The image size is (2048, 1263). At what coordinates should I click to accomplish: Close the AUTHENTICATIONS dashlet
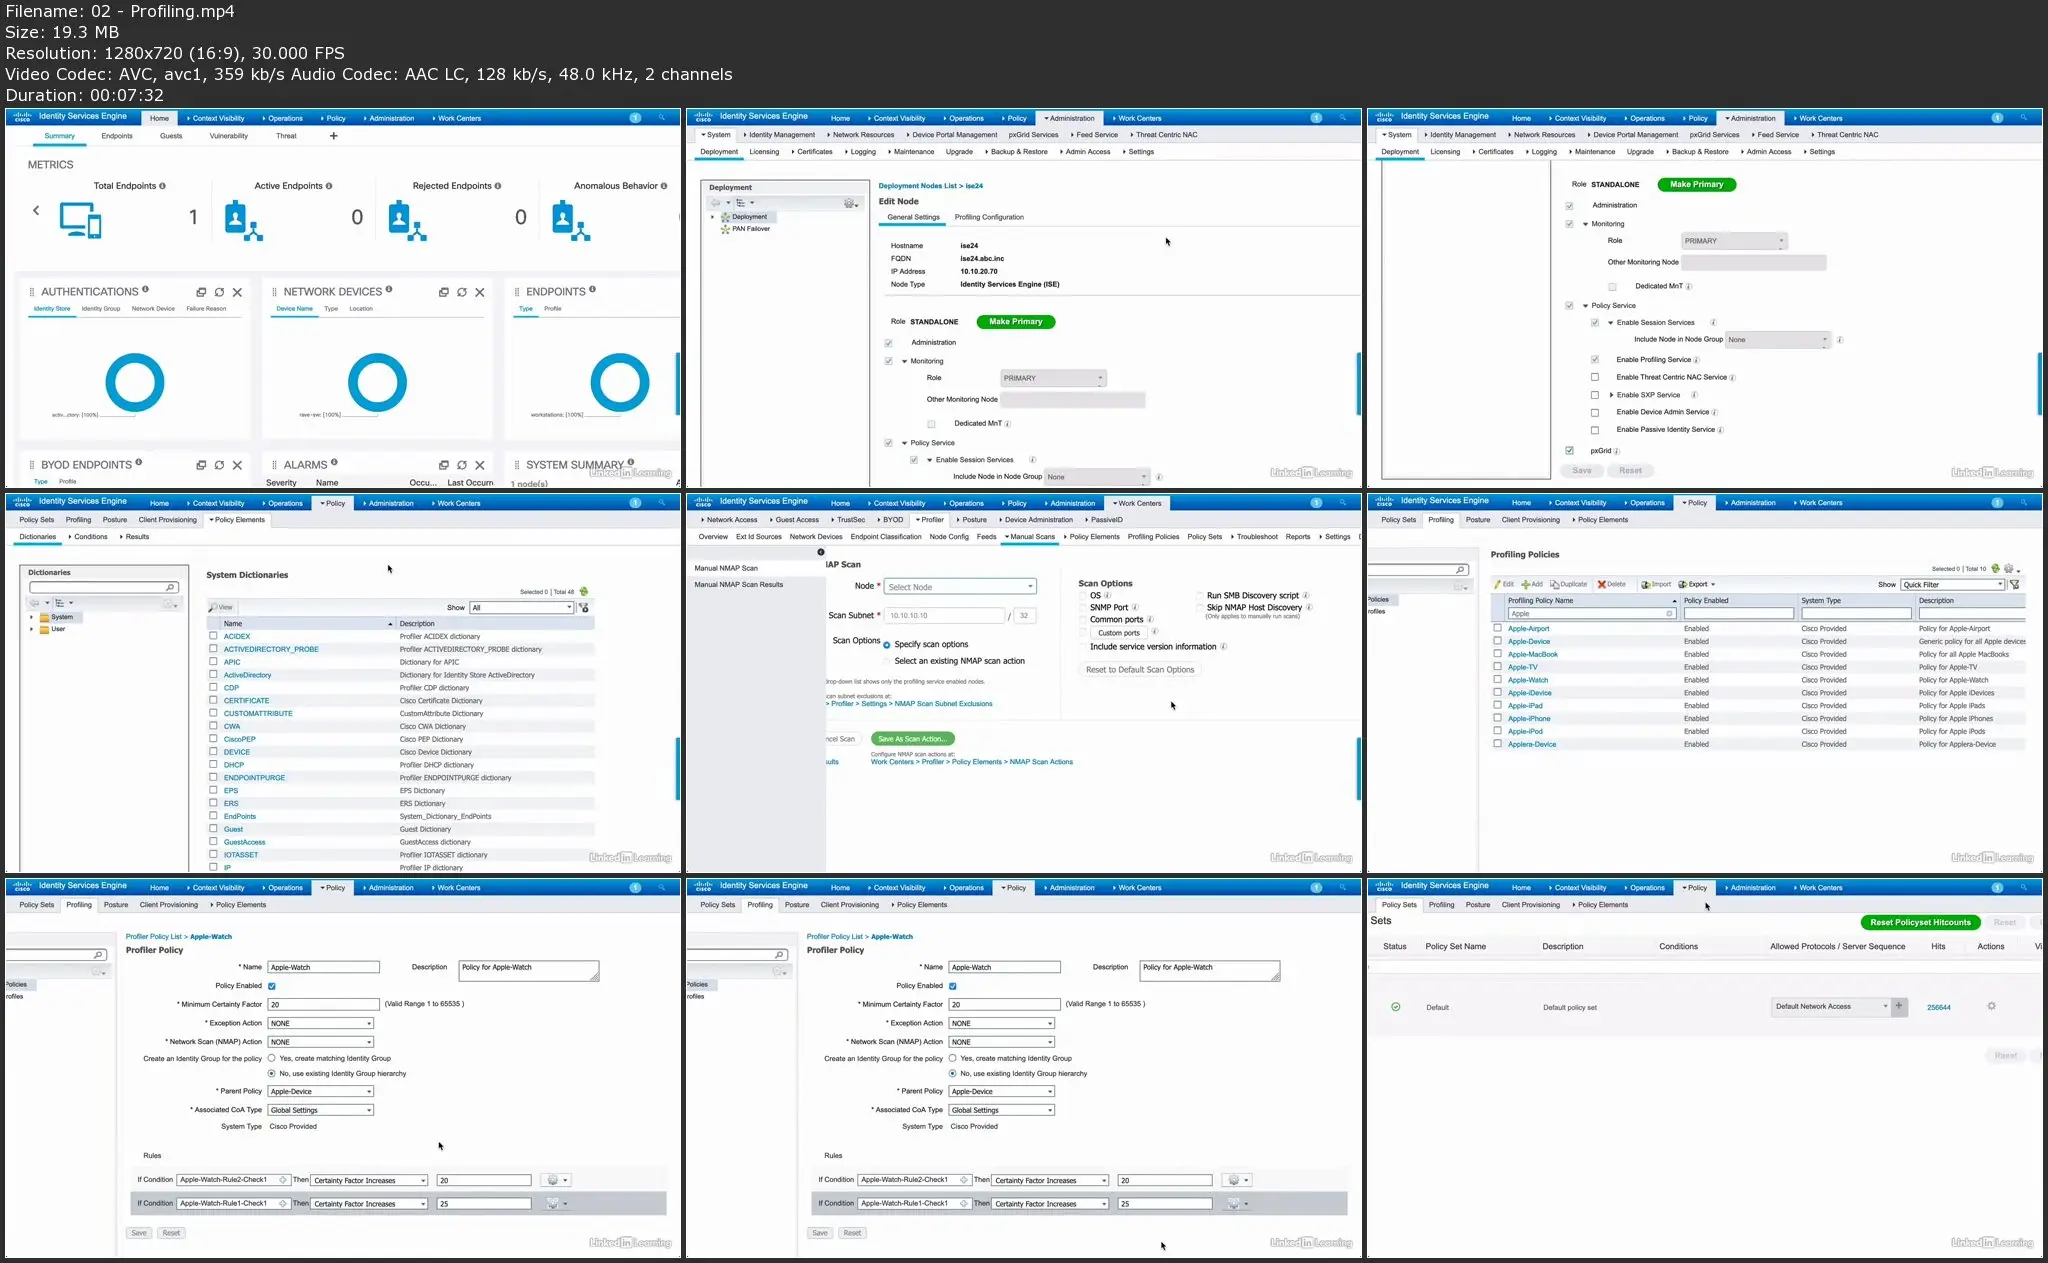[237, 292]
